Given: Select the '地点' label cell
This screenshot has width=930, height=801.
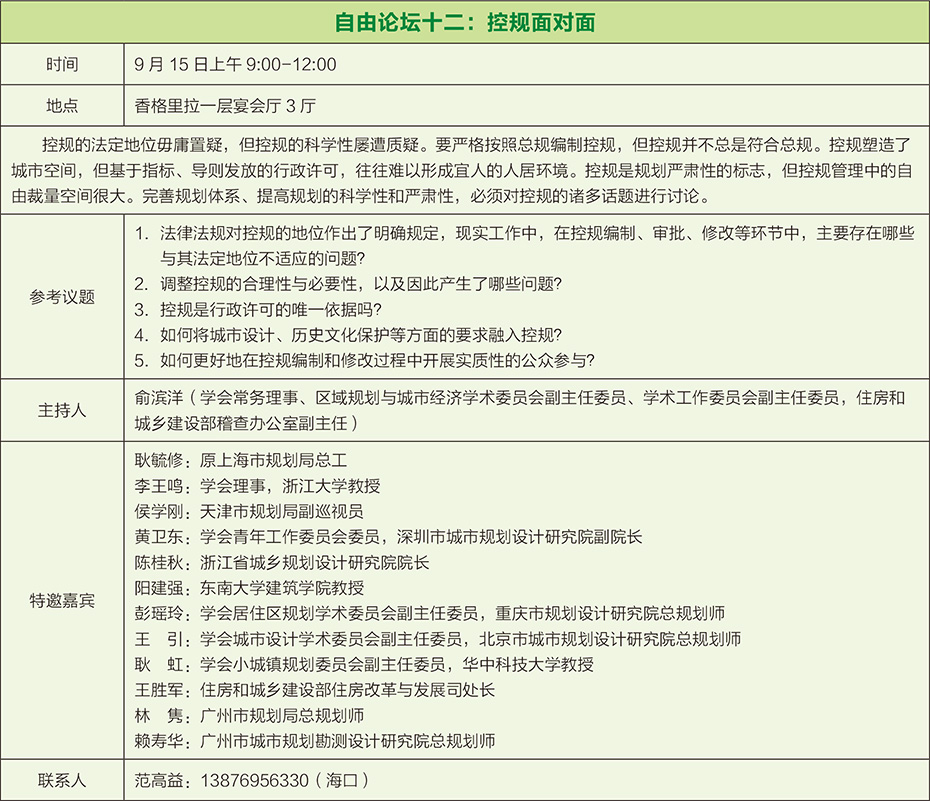Looking at the screenshot, I should [x=62, y=105].
